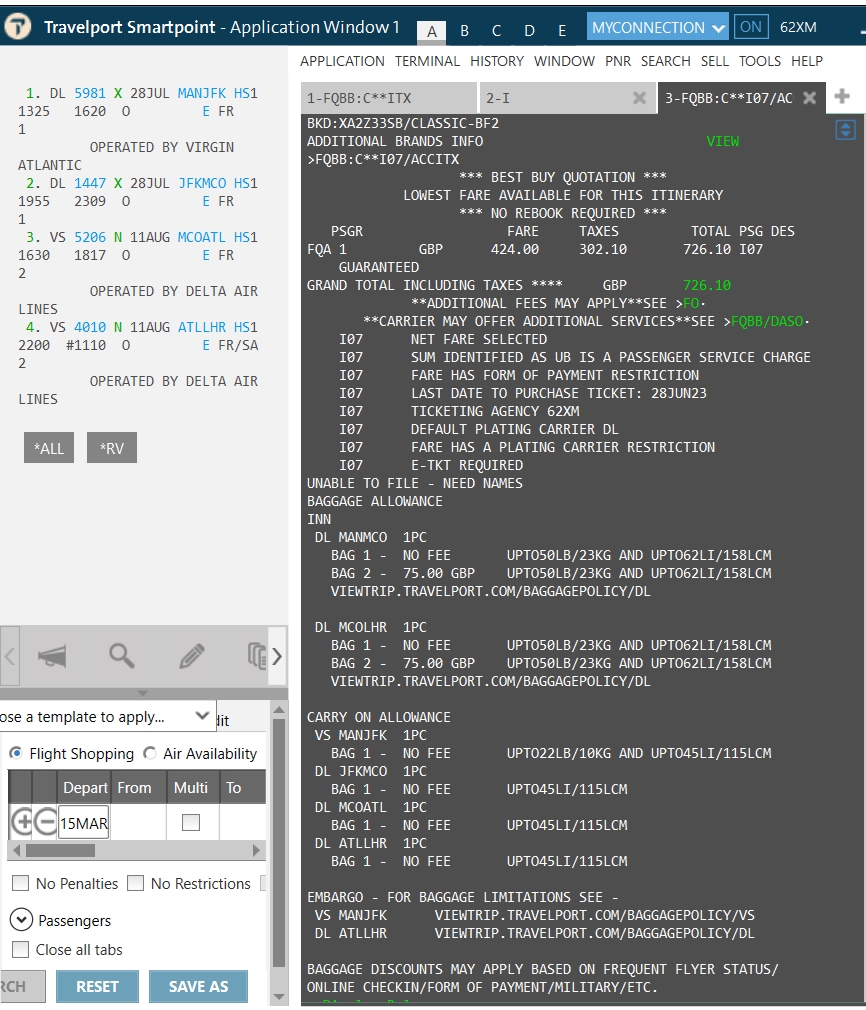Click the documents copy icon
Image resolution: width=866 pixels, height=1010 pixels.
click(x=257, y=656)
